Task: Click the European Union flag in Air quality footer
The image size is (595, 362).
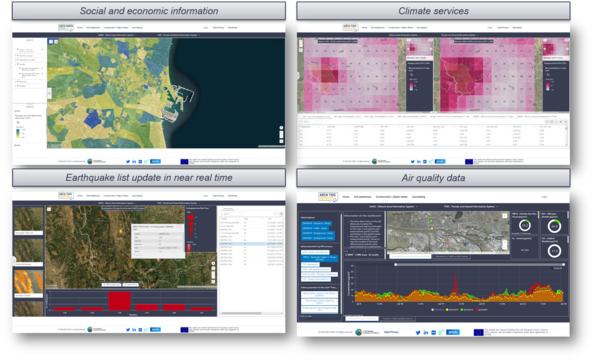Action: point(479,332)
